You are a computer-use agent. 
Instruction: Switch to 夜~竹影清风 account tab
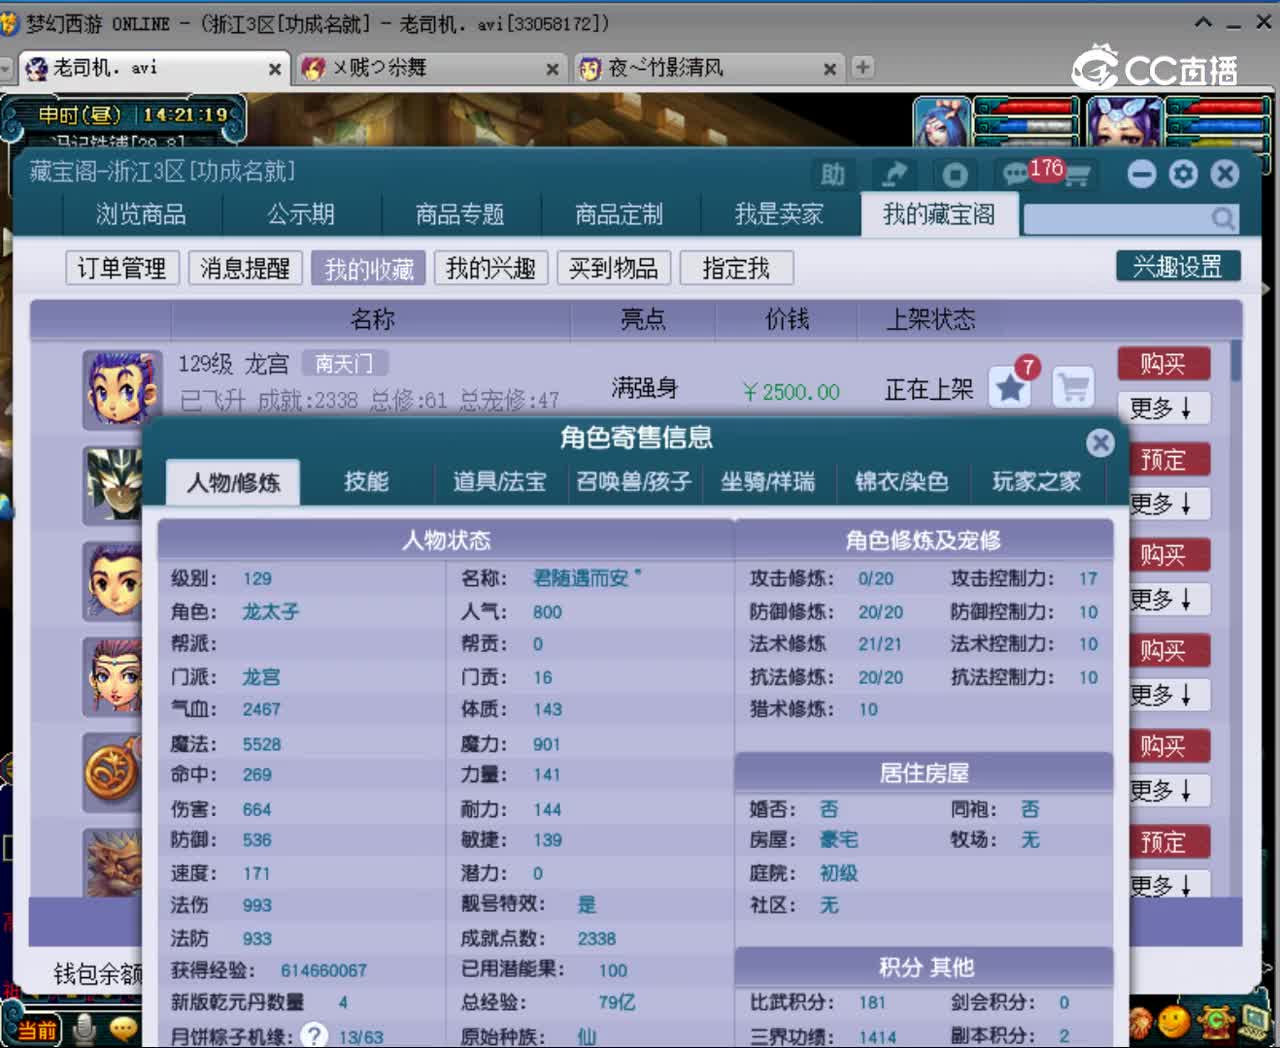click(x=707, y=68)
